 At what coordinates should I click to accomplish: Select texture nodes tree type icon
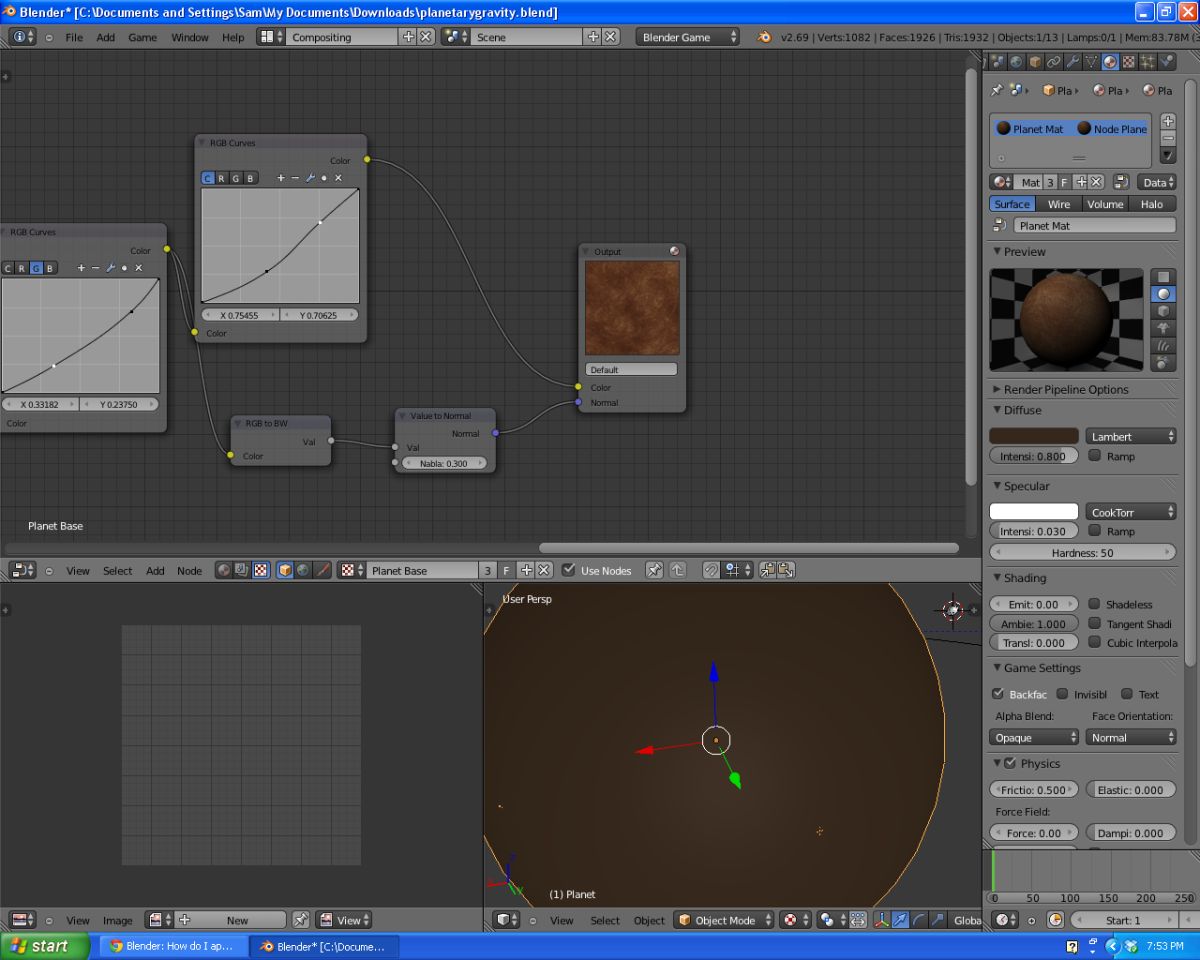pos(261,570)
